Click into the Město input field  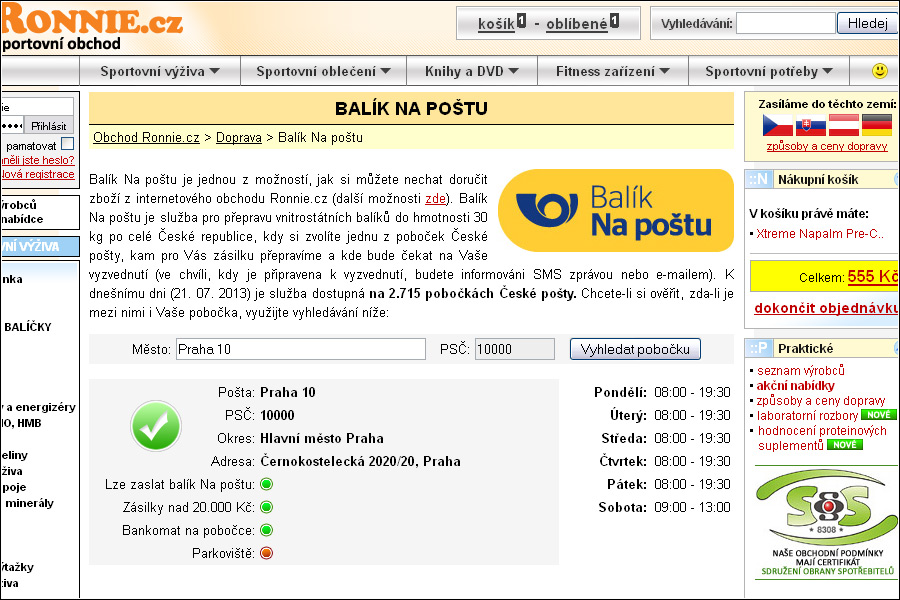(301, 349)
